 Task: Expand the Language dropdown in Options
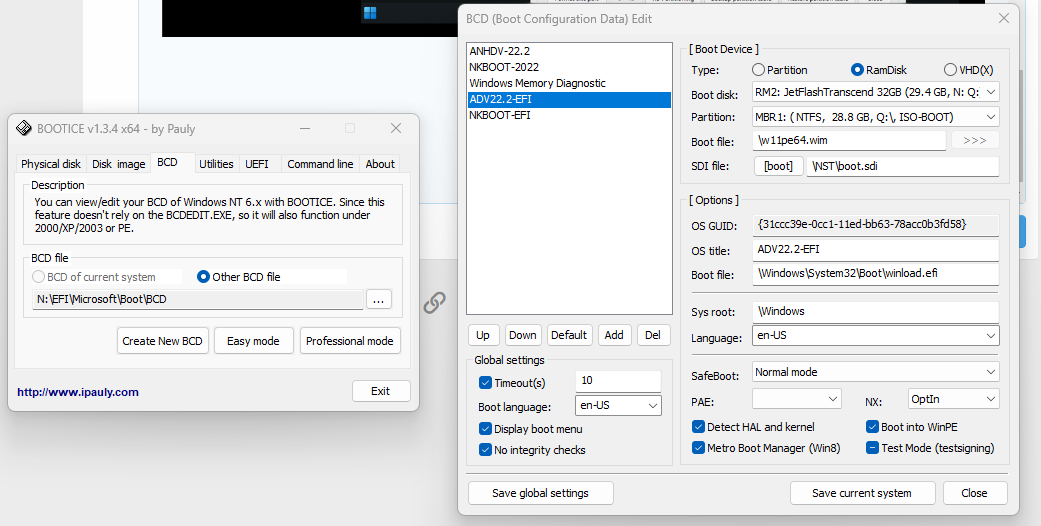[x=876, y=335]
